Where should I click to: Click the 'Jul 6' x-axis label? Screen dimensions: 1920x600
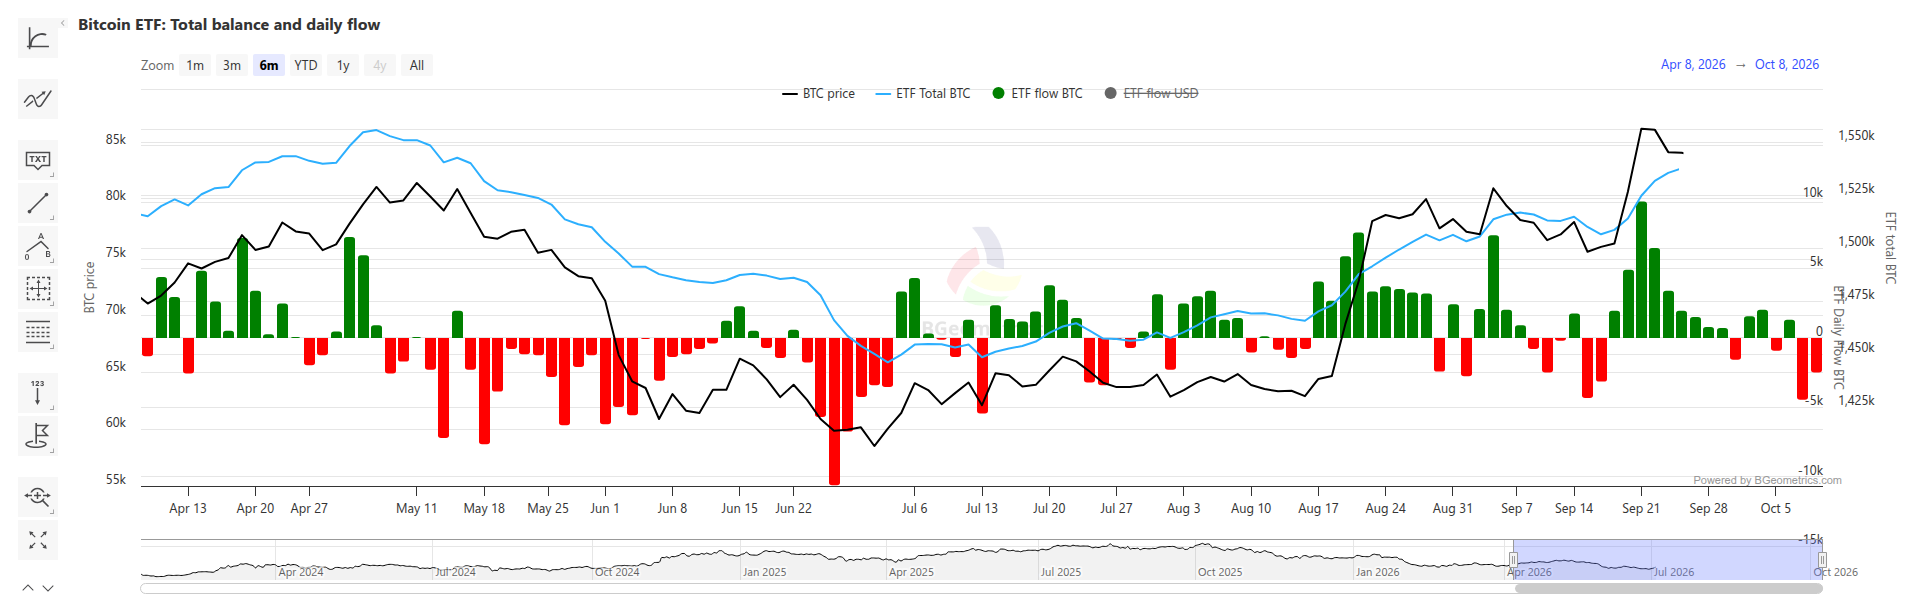pyautogui.click(x=914, y=508)
